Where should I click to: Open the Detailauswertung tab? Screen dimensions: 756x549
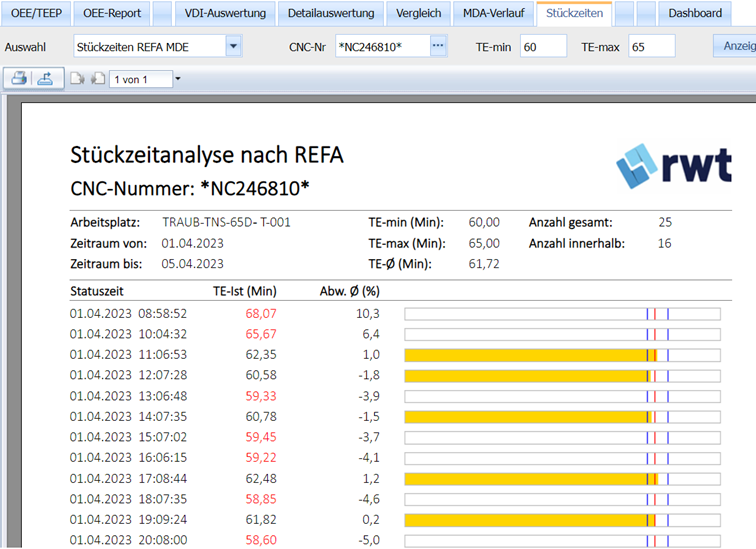click(x=331, y=13)
